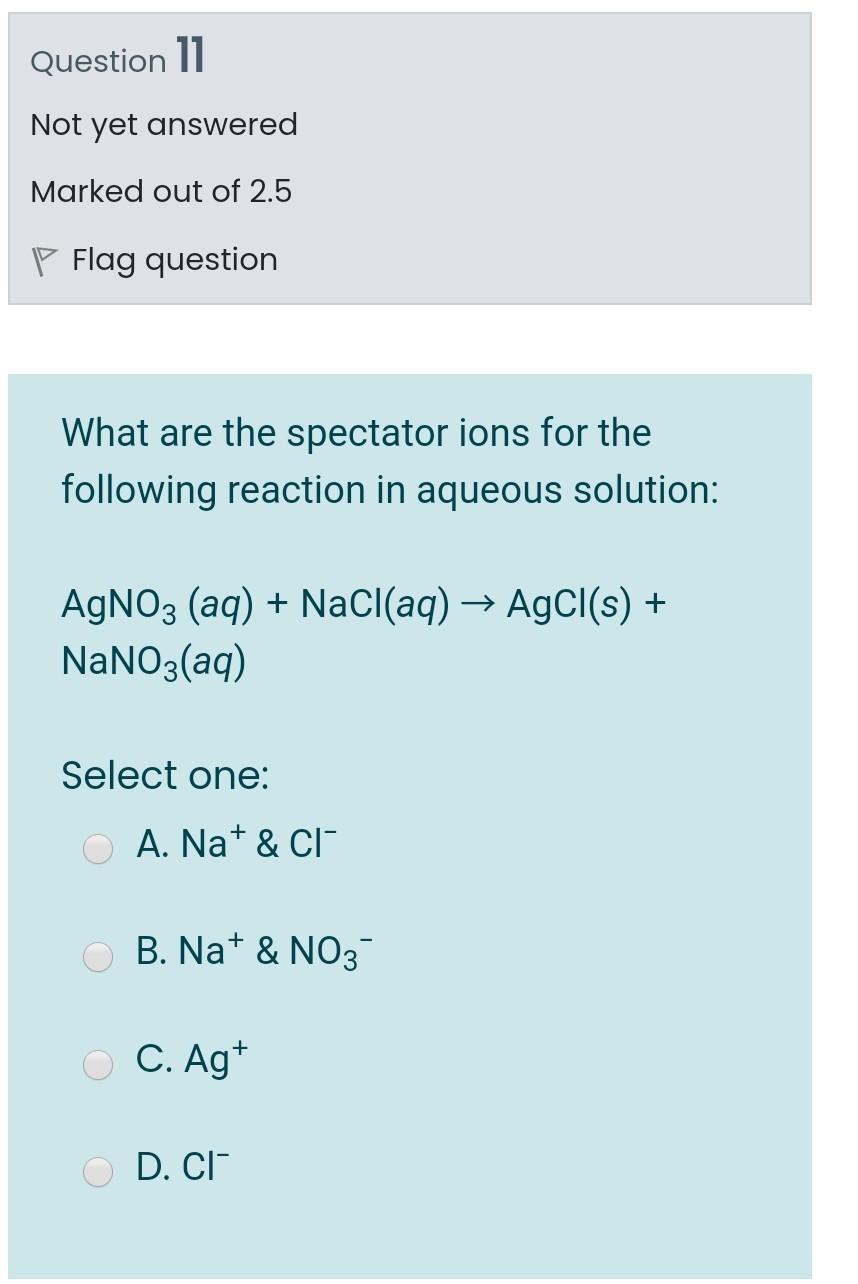Click the Select one: prompt text
The height and width of the screenshot is (1284, 858).
[x=165, y=775]
